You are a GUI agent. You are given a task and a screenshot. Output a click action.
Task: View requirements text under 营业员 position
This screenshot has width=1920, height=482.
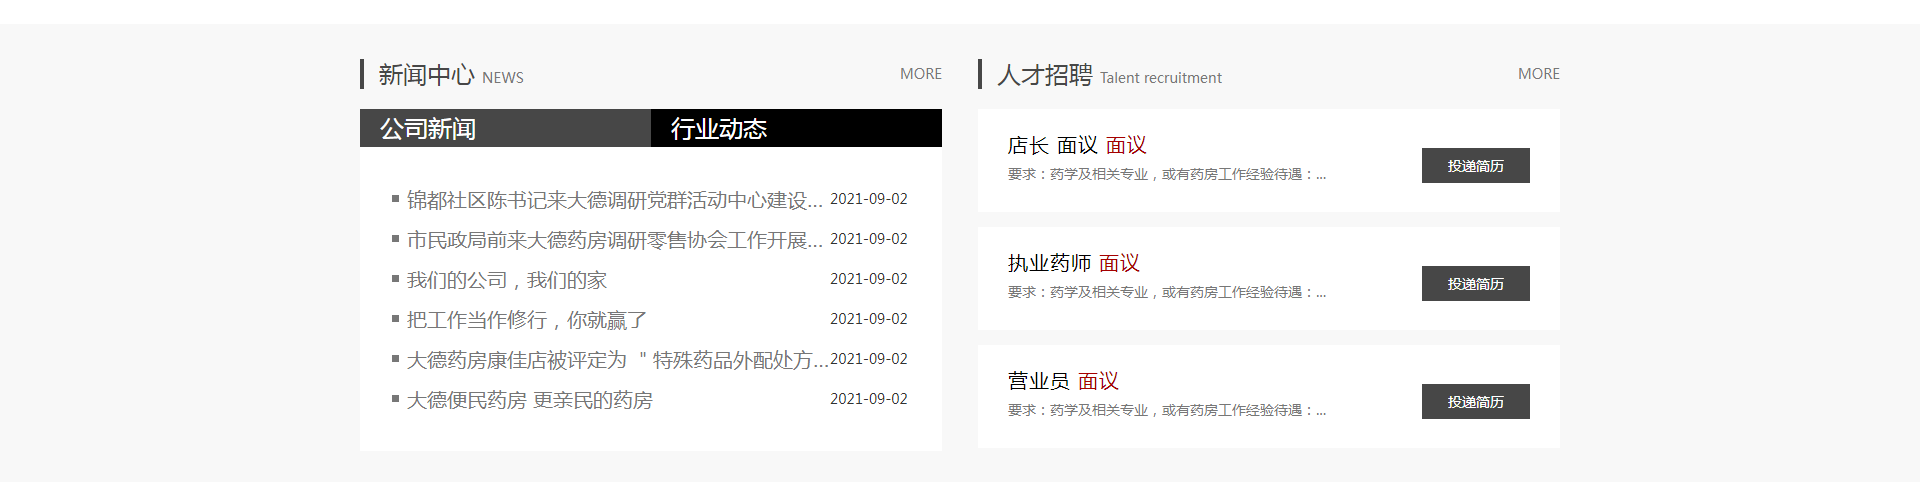[x=1166, y=411]
